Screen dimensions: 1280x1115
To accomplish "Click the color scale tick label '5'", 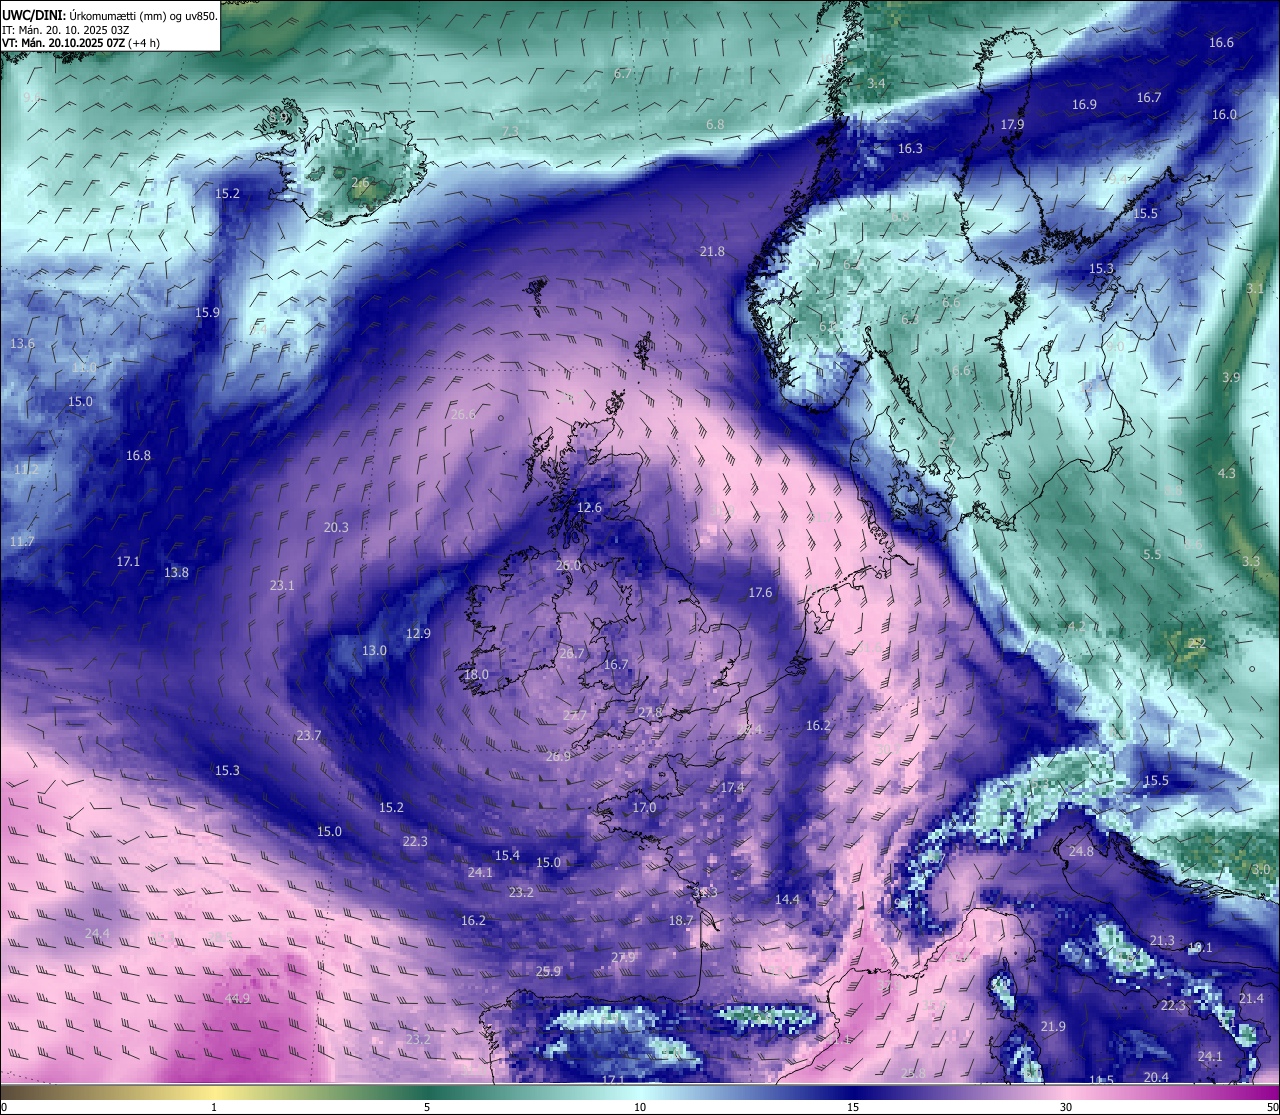I will pyautogui.click(x=427, y=1107).
